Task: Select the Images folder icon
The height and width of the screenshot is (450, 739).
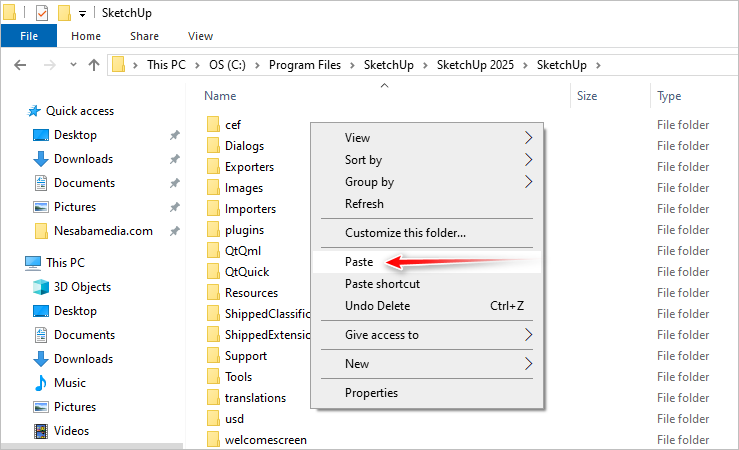Action: tap(213, 188)
